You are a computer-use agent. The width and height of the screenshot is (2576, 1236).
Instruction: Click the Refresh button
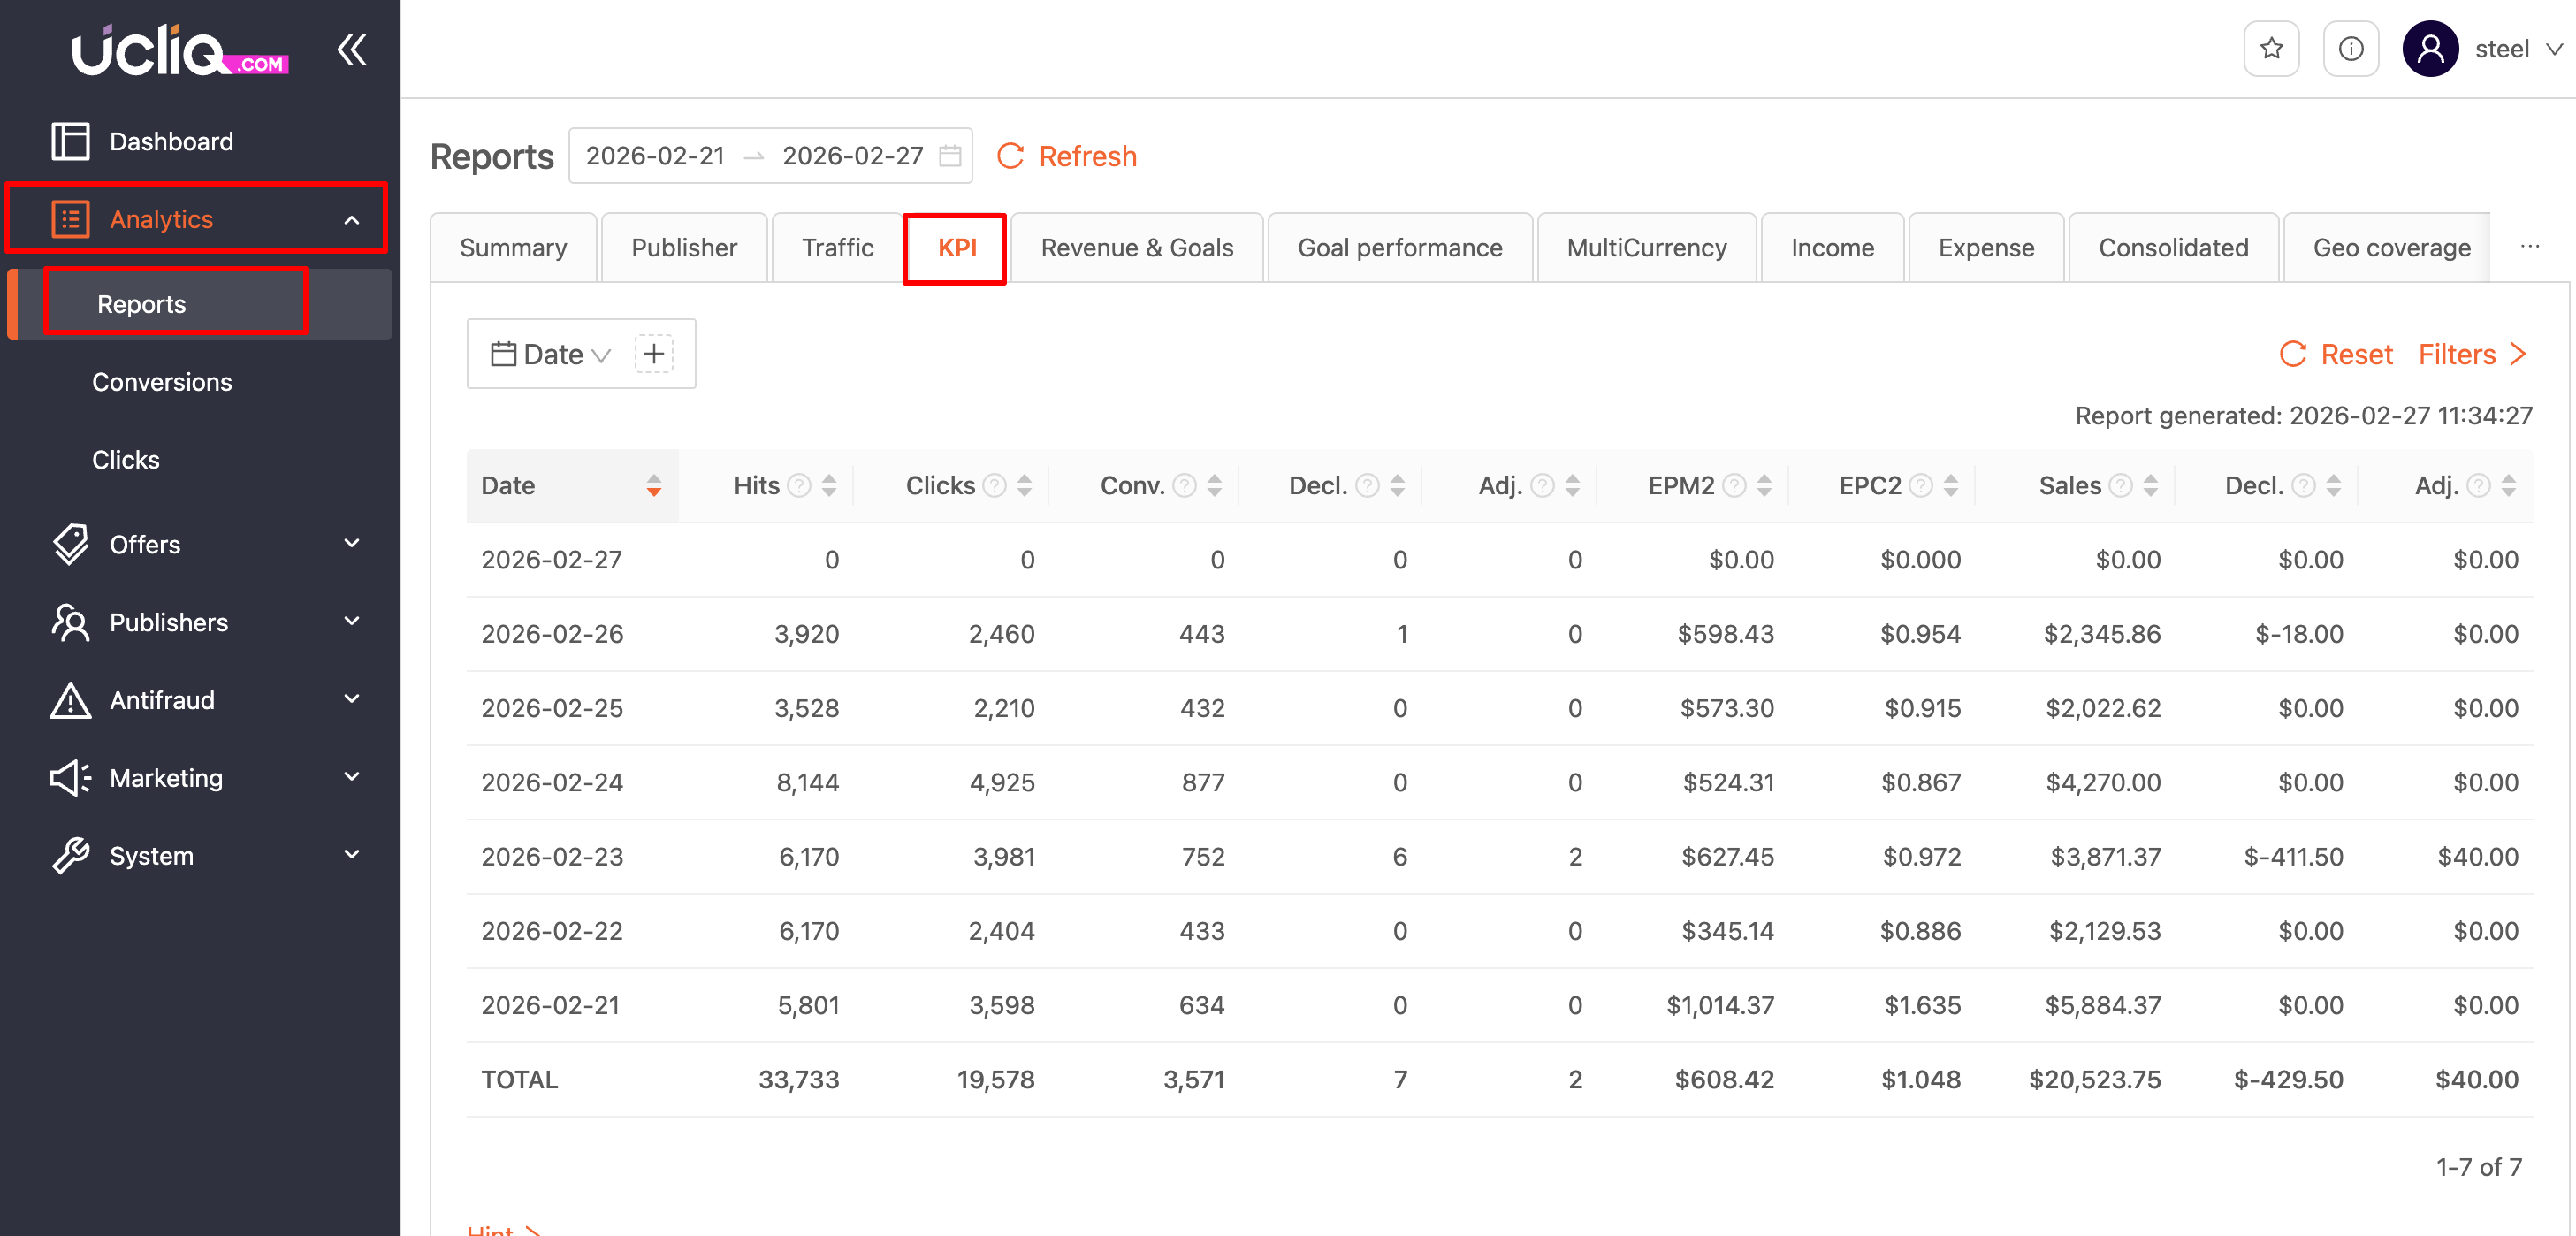(x=1067, y=156)
